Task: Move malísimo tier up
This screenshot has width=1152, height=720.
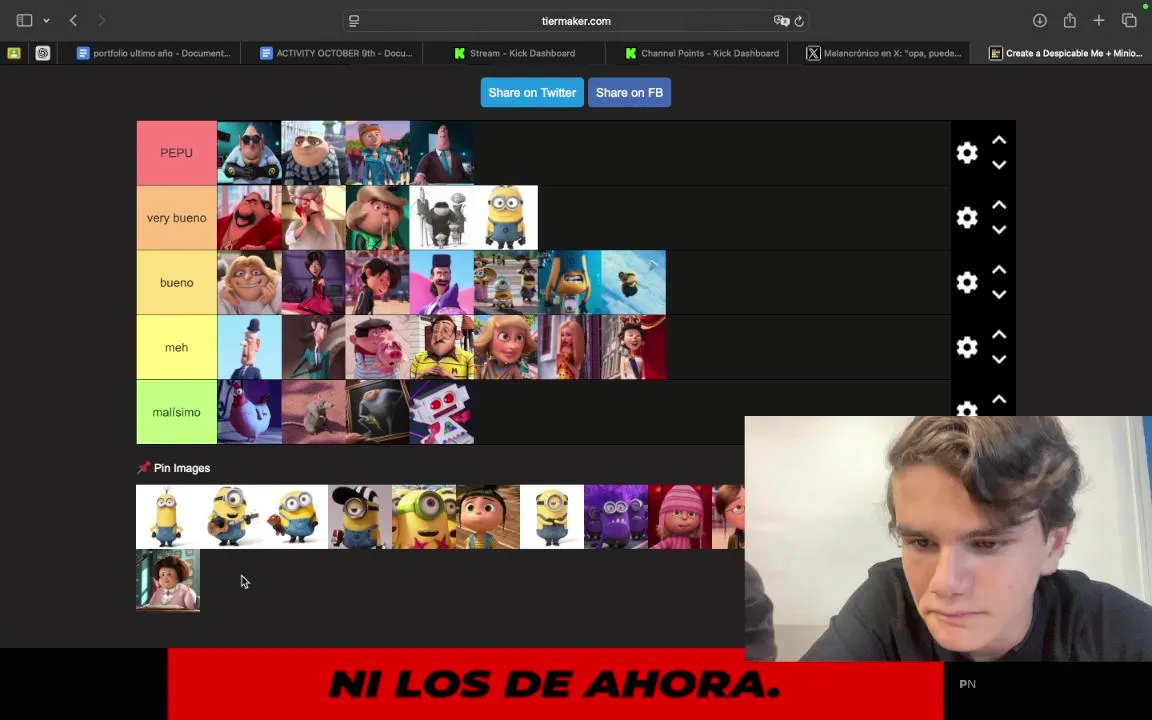Action: coord(998,399)
